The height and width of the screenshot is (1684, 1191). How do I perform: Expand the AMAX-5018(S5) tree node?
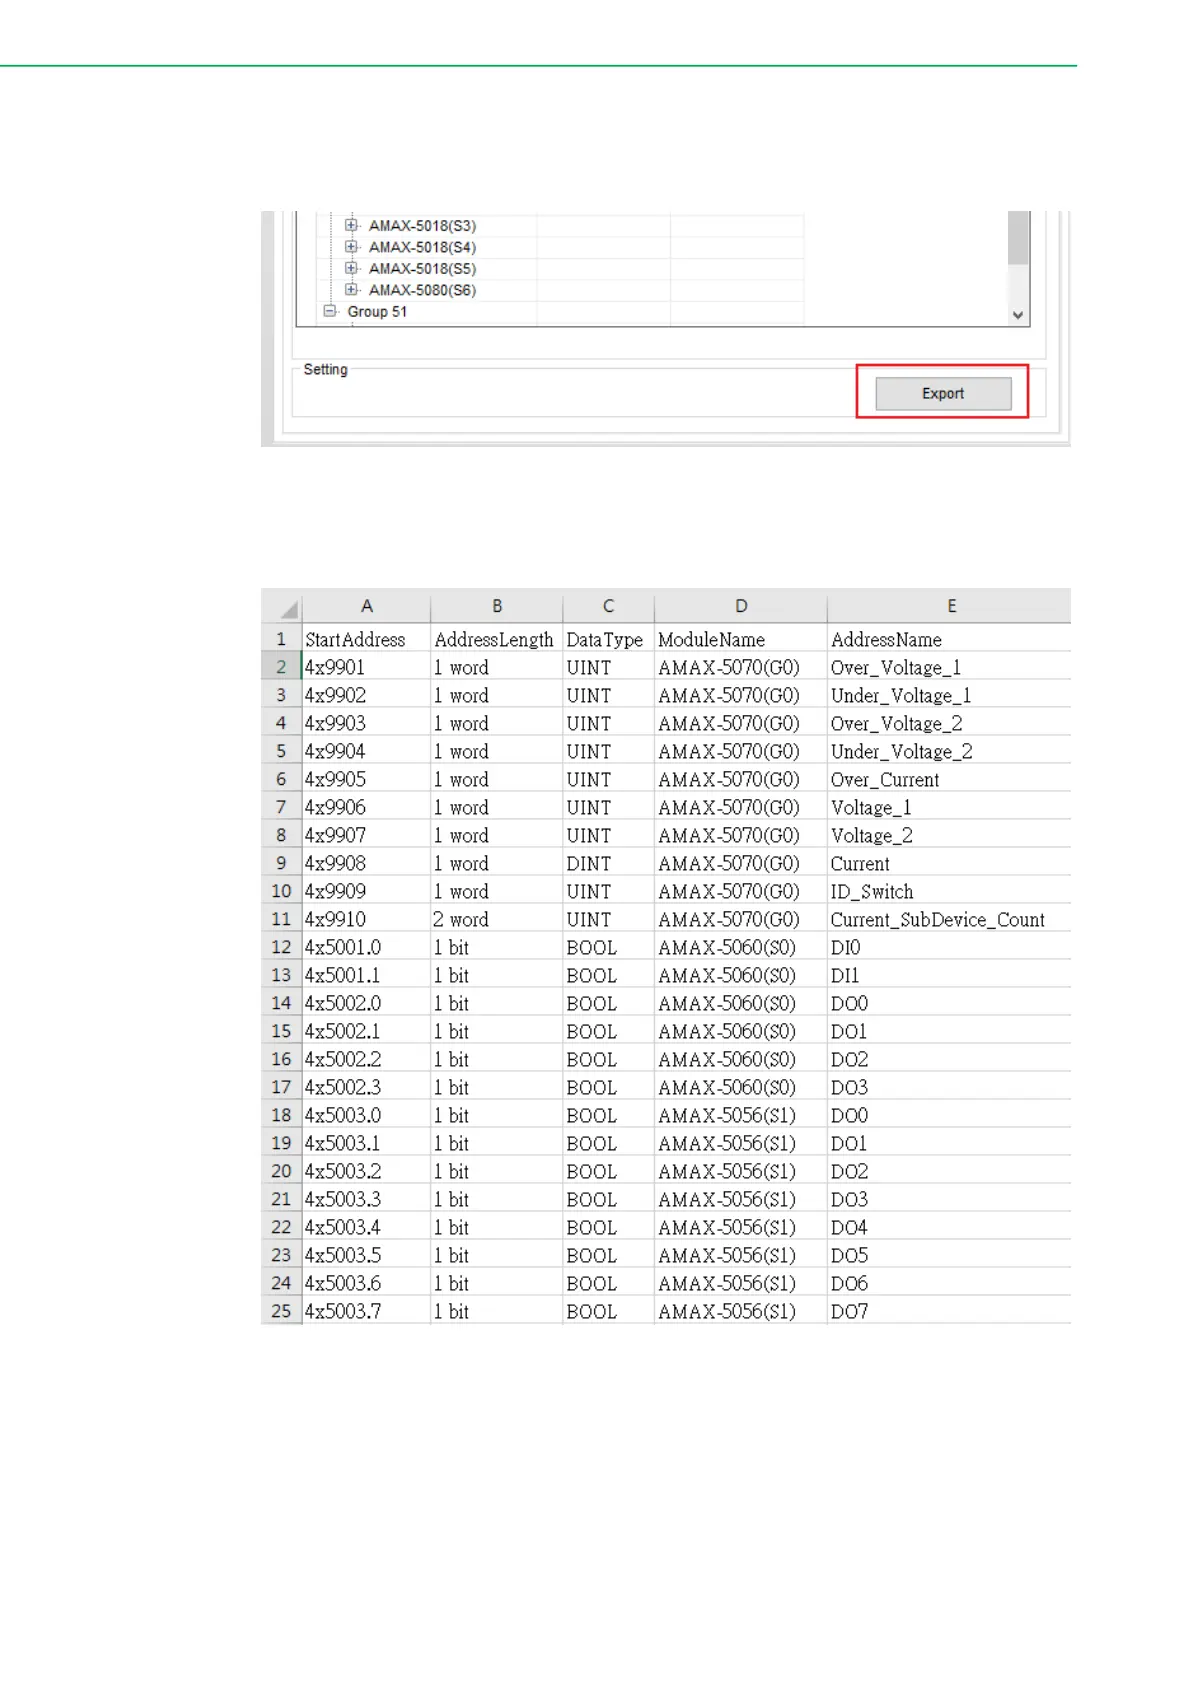click(x=351, y=268)
